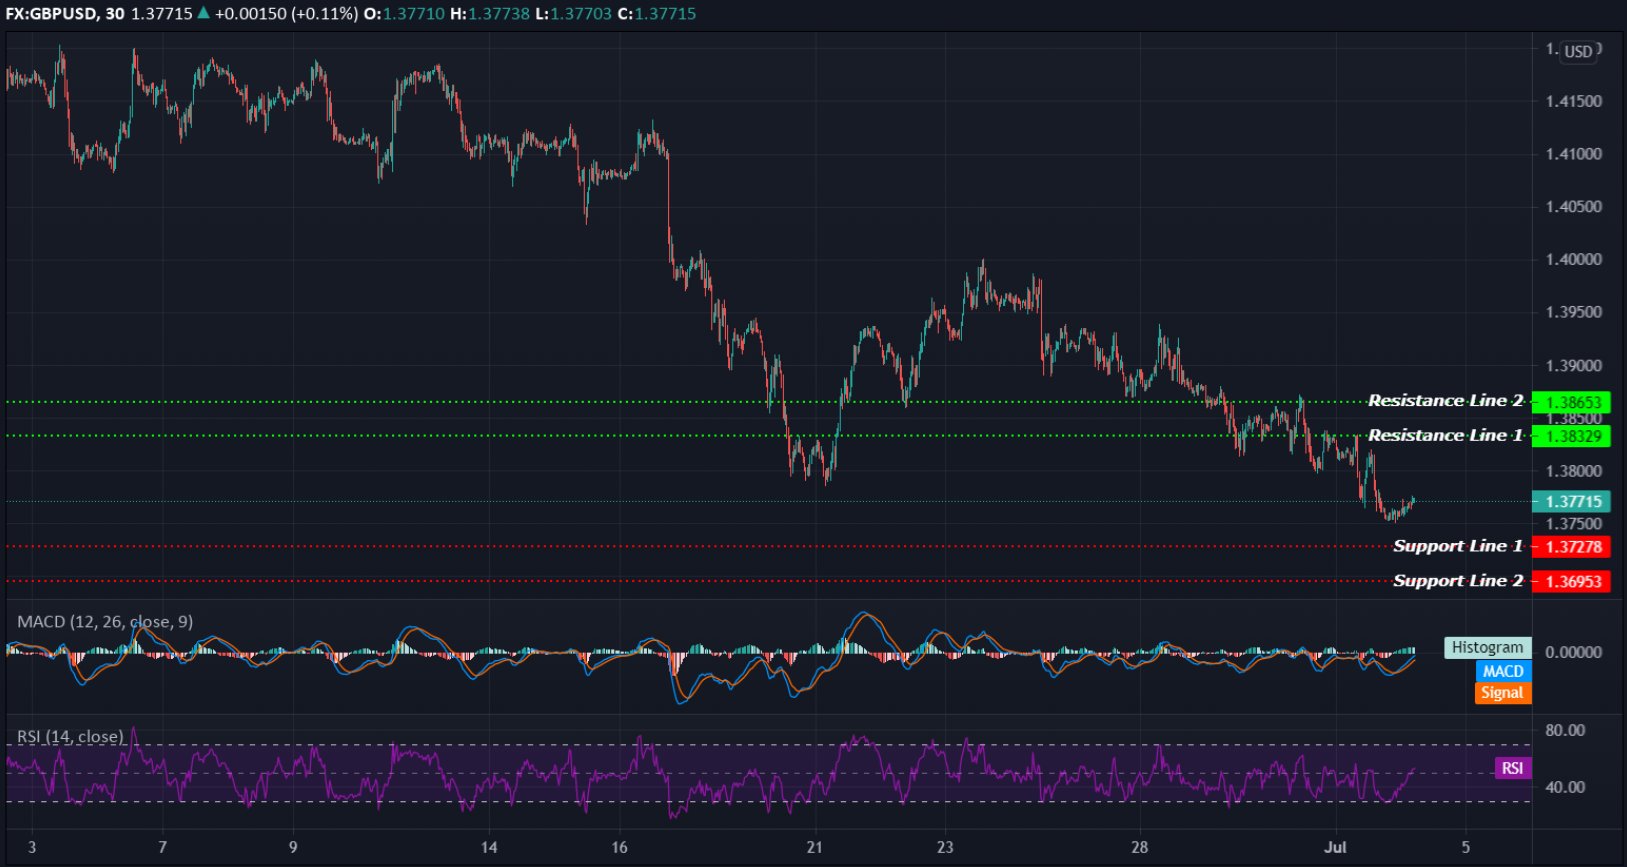
Task: Open MACD (12, 26, close, 9) indicator legend
Action: [105, 622]
